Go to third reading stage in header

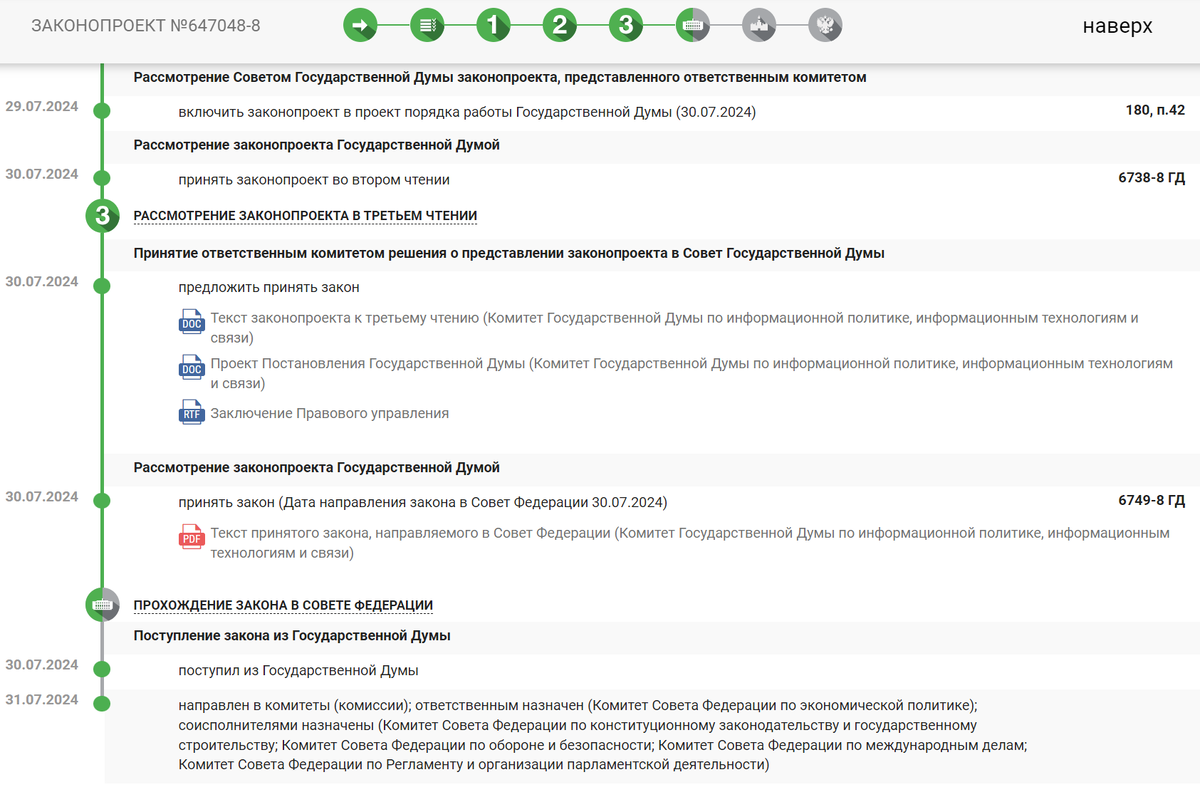coord(626,26)
